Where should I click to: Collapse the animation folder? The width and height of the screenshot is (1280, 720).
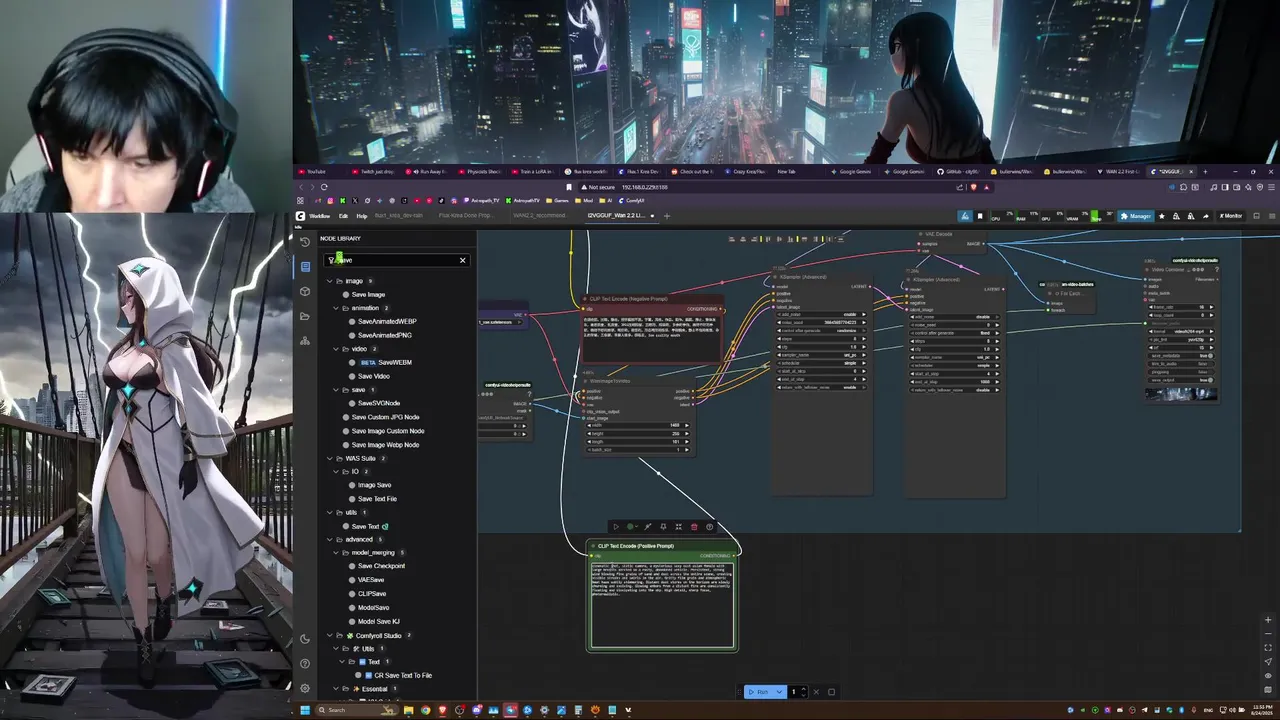point(335,308)
